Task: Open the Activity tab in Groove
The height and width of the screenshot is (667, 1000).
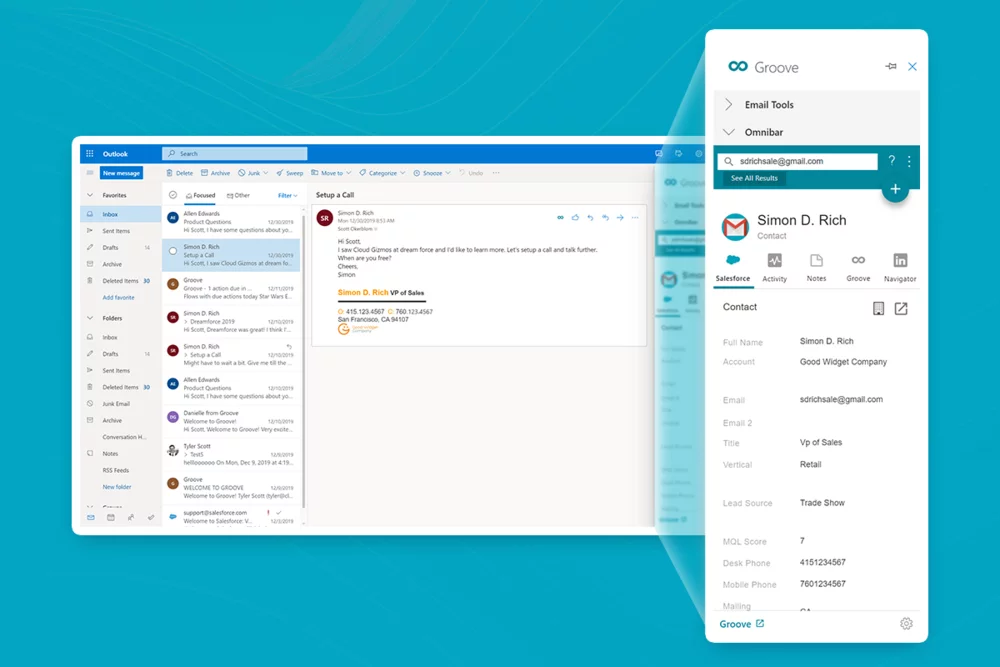Action: coord(774,268)
